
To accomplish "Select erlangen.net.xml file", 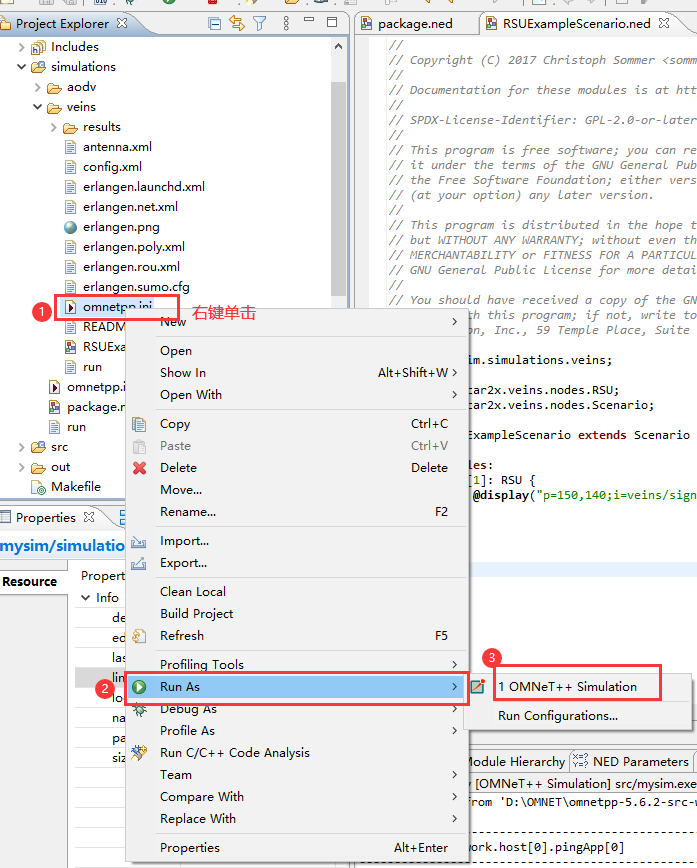I will [130, 206].
